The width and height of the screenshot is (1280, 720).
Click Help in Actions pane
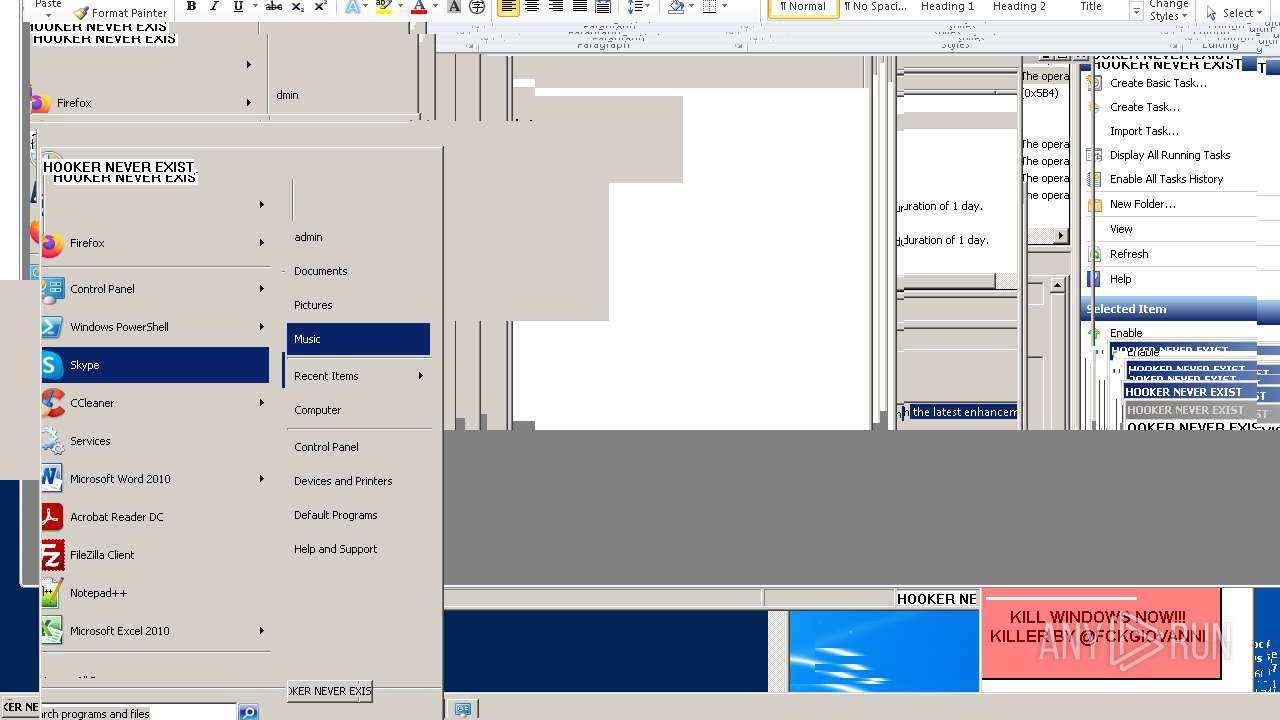click(x=1121, y=279)
